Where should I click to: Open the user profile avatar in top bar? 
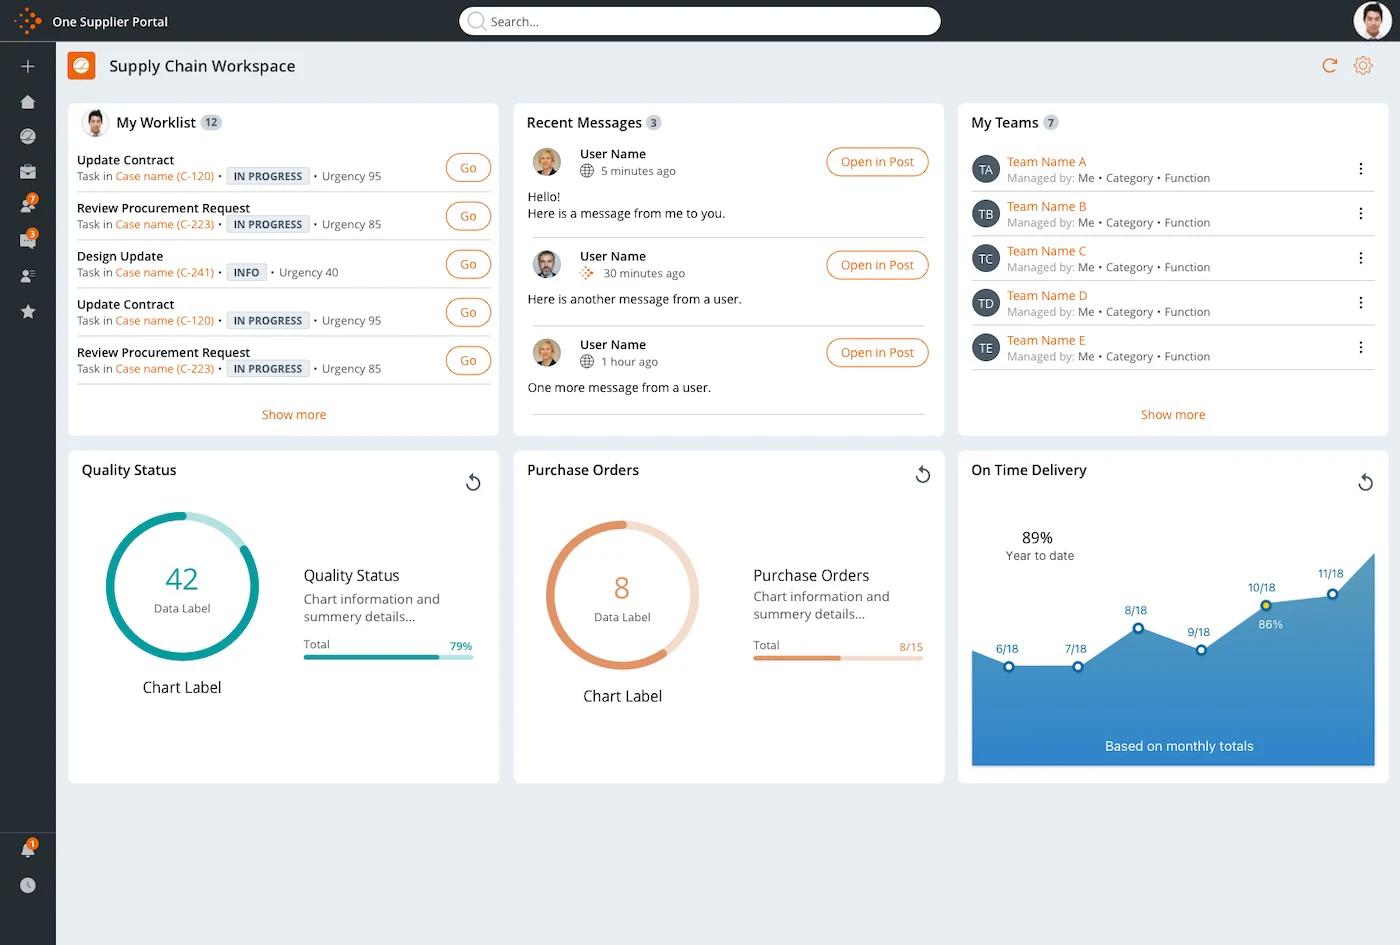click(x=1372, y=21)
